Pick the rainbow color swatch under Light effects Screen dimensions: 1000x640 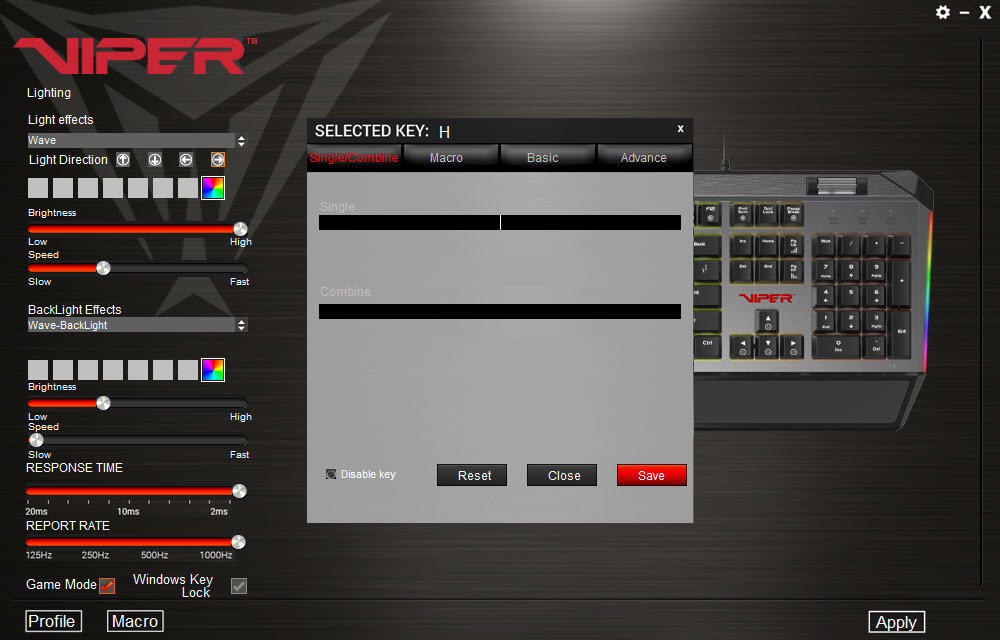213,188
